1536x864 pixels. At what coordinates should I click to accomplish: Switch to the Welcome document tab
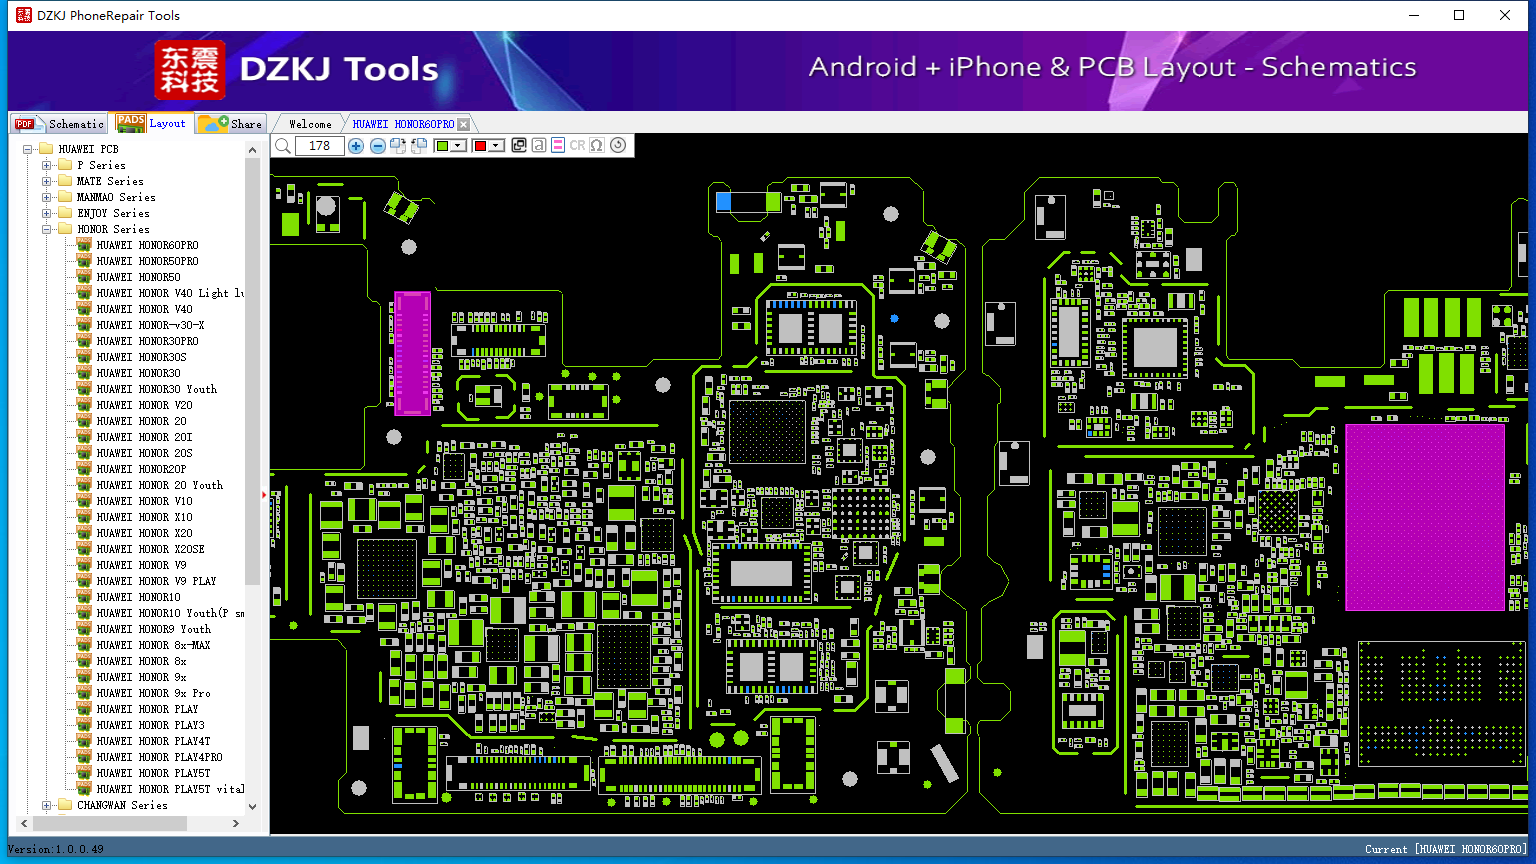[310, 124]
